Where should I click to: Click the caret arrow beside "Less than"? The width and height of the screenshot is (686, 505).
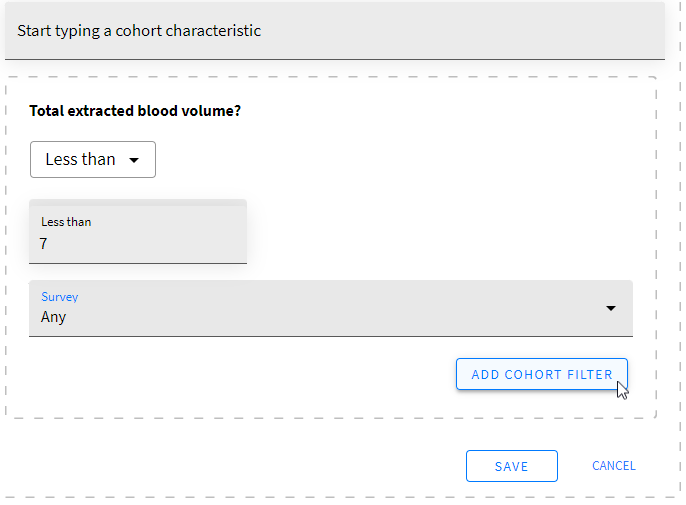pyautogui.click(x=134, y=160)
